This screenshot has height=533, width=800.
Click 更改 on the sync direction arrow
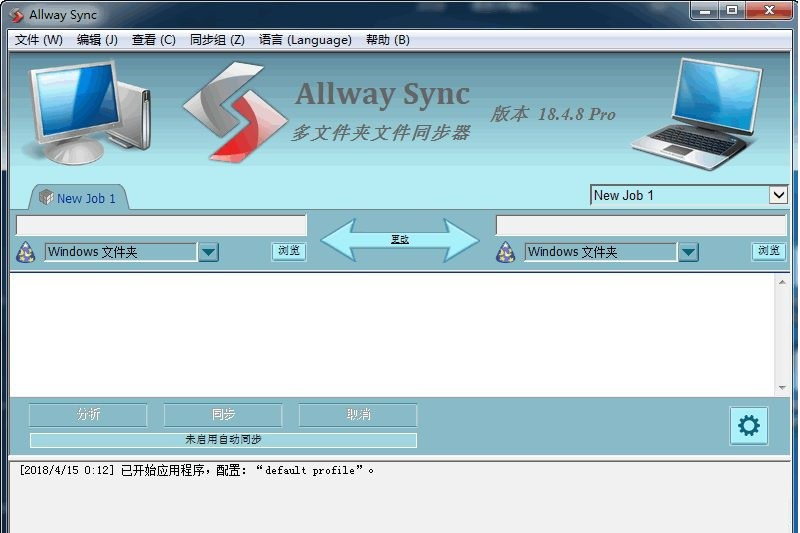point(399,239)
